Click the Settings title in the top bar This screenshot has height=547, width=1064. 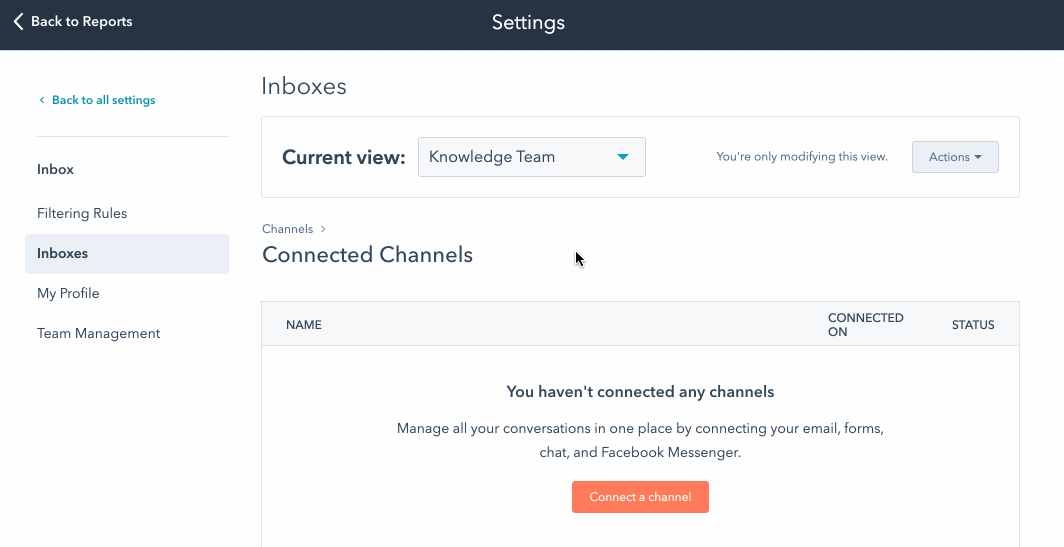coord(528,22)
